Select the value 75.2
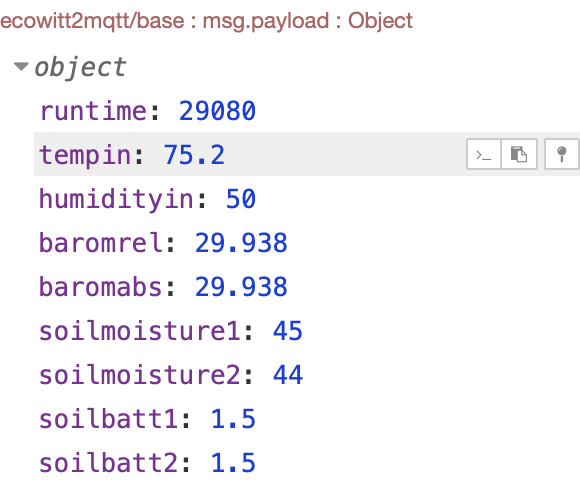 194,155
